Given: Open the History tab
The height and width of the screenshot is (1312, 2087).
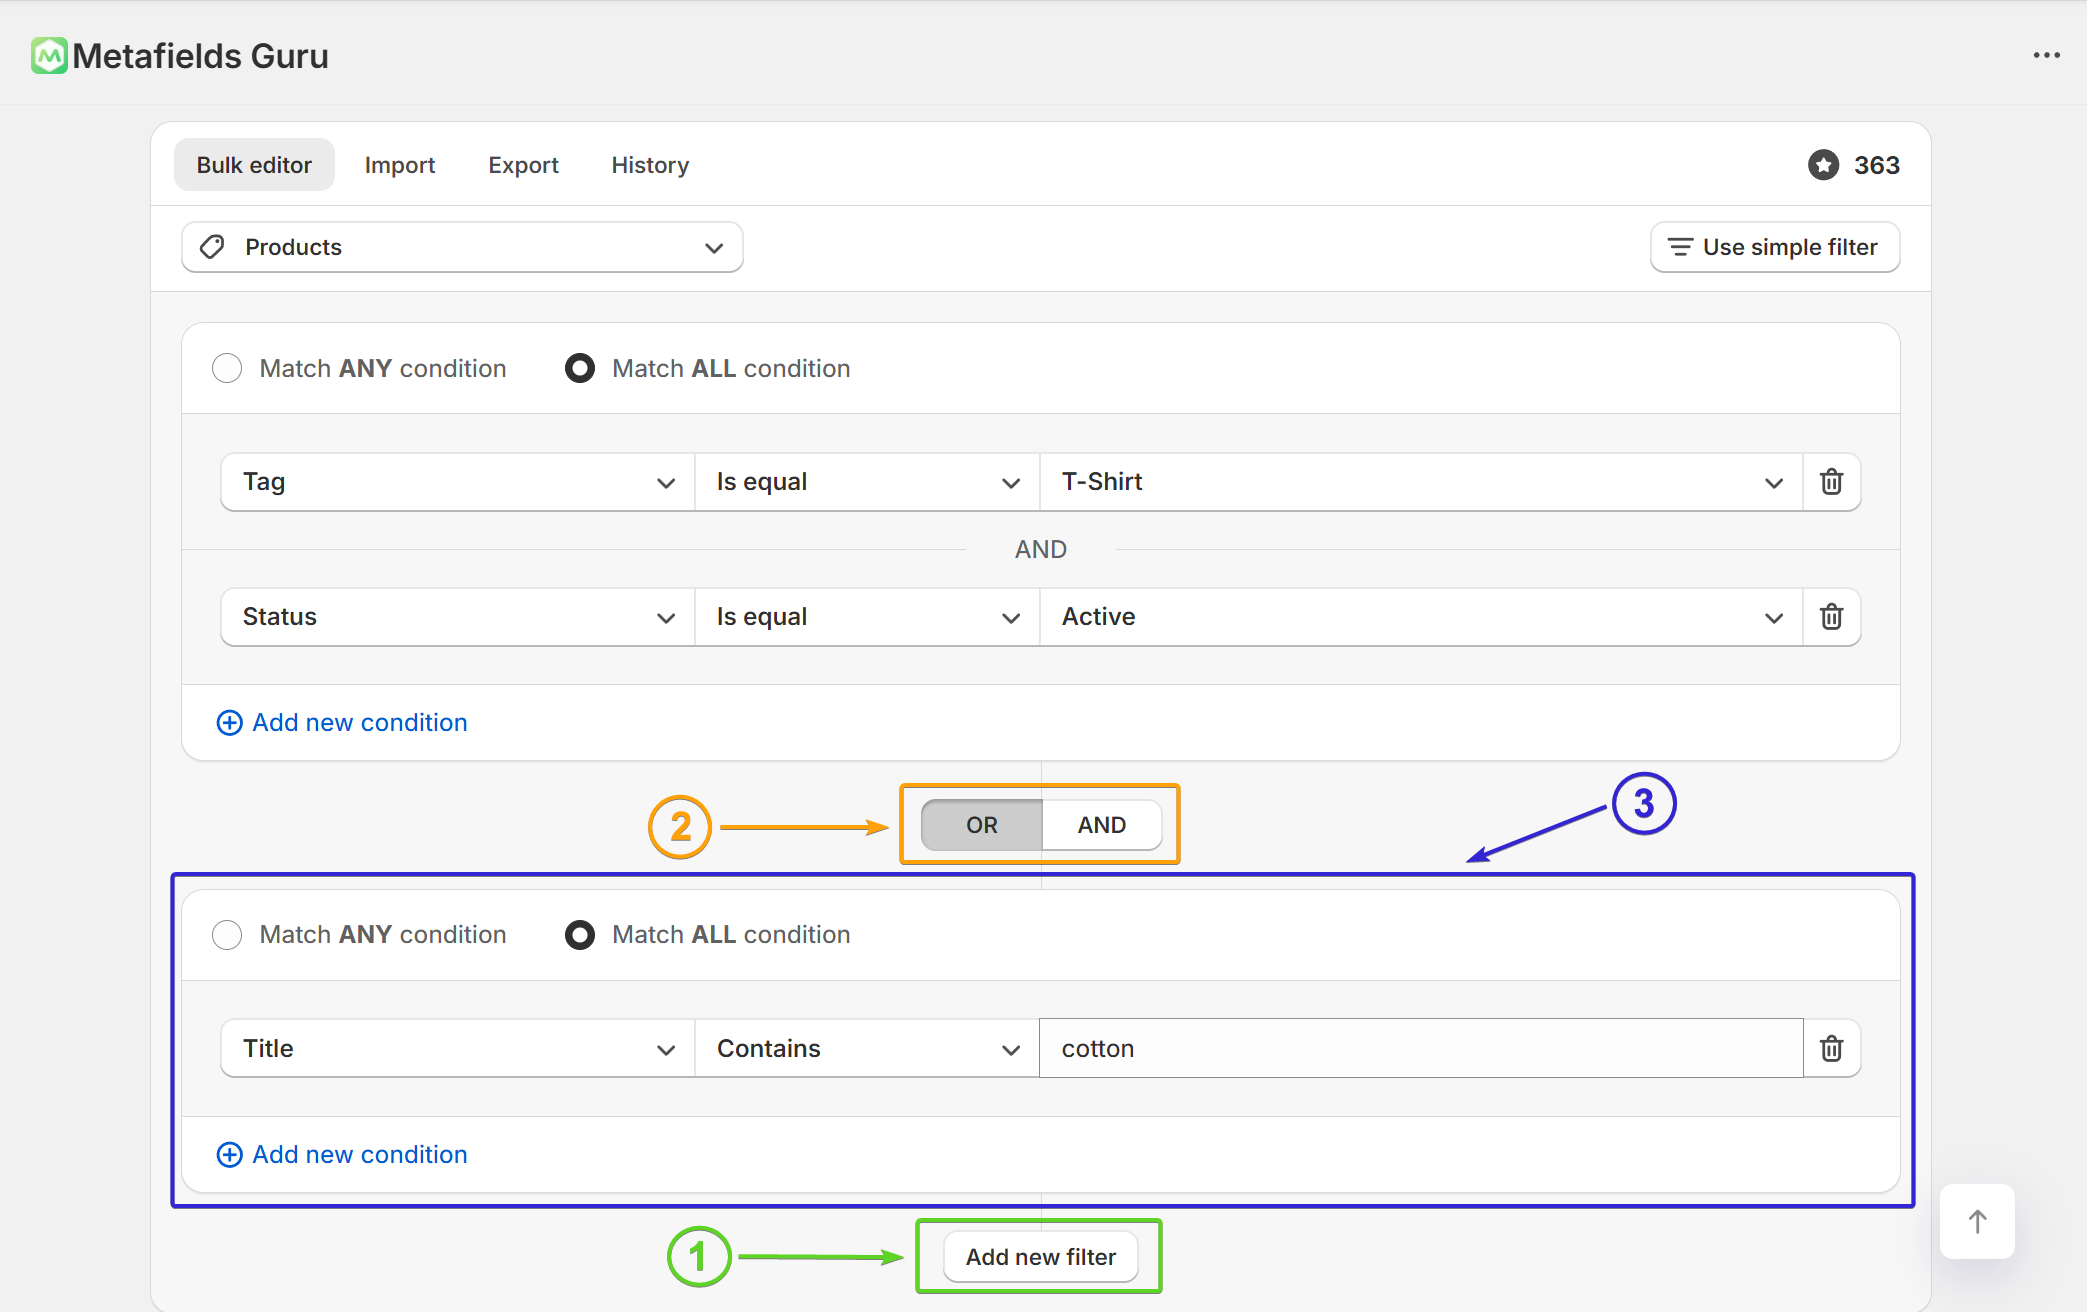Looking at the screenshot, I should (x=650, y=165).
